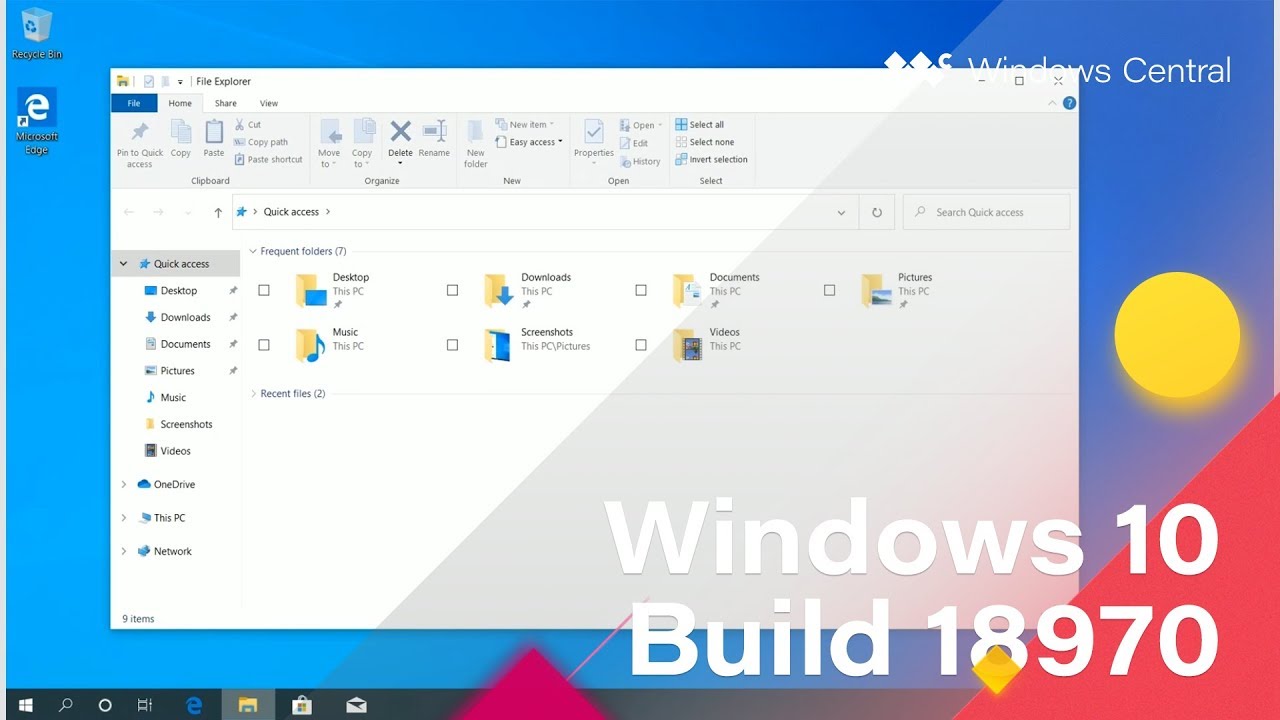The width and height of the screenshot is (1280, 720).
Task: Switch to the Share ribbon tab
Action: (226, 103)
